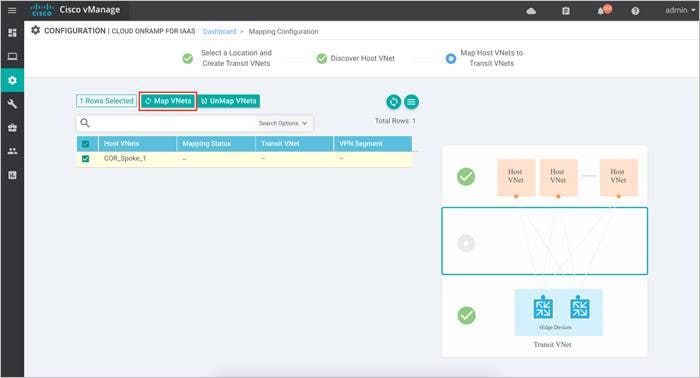This screenshot has width=700, height=378.
Task: Open the hamburger navigation menu
Action: pyautogui.click(x=12, y=10)
